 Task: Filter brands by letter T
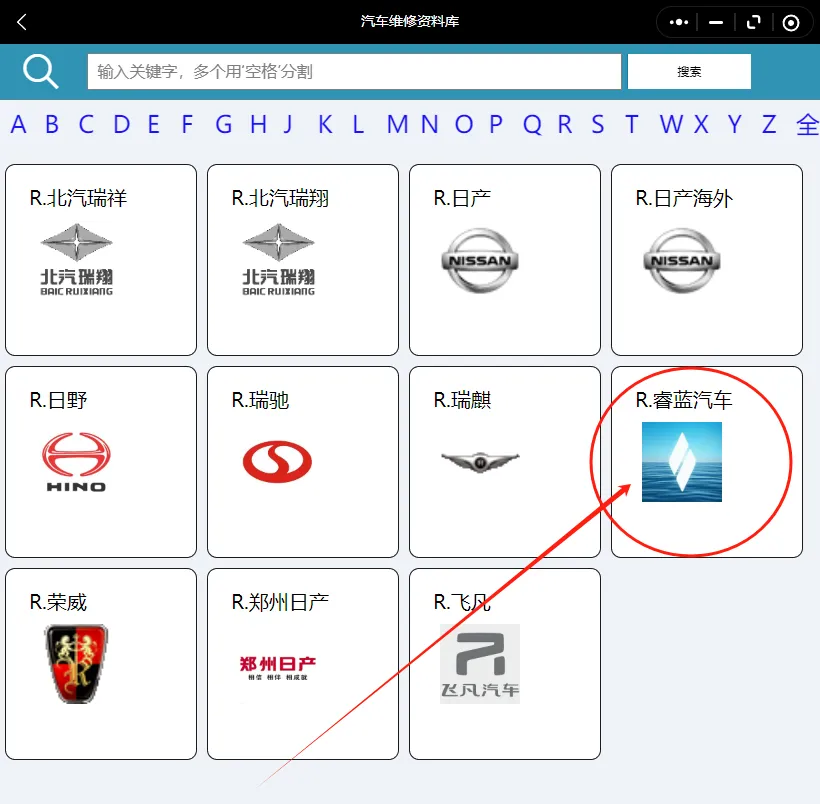[632, 124]
